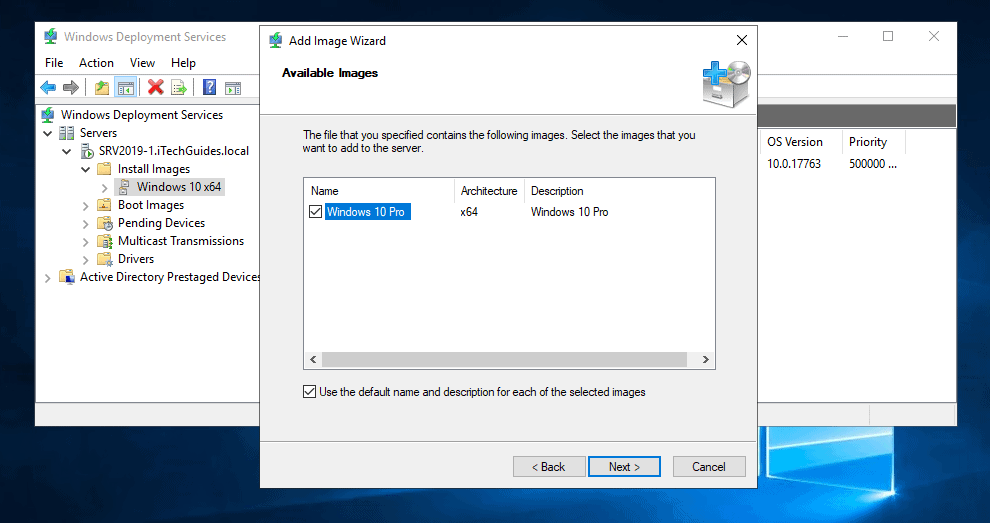Click the blue Back arrow in toolbar
The height and width of the screenshot is (523, 990).
pos(49,88)
